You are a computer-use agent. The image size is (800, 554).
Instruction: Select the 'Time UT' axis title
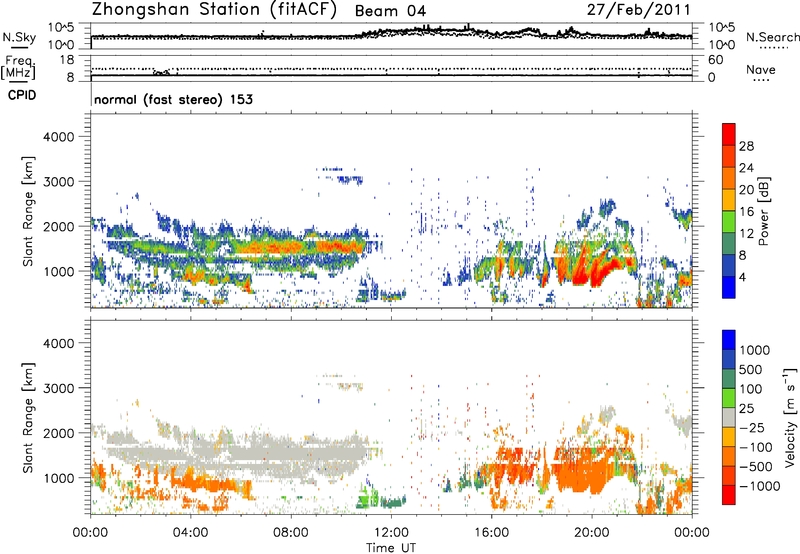pos(391,548)
